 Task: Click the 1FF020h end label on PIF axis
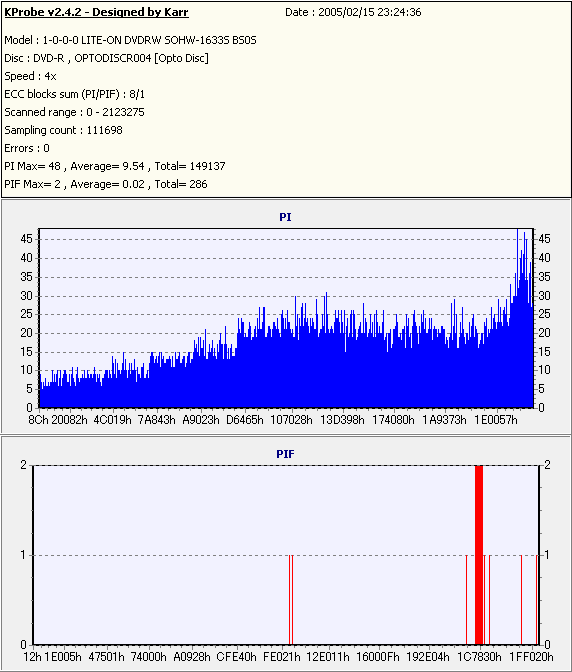point(531,657)
